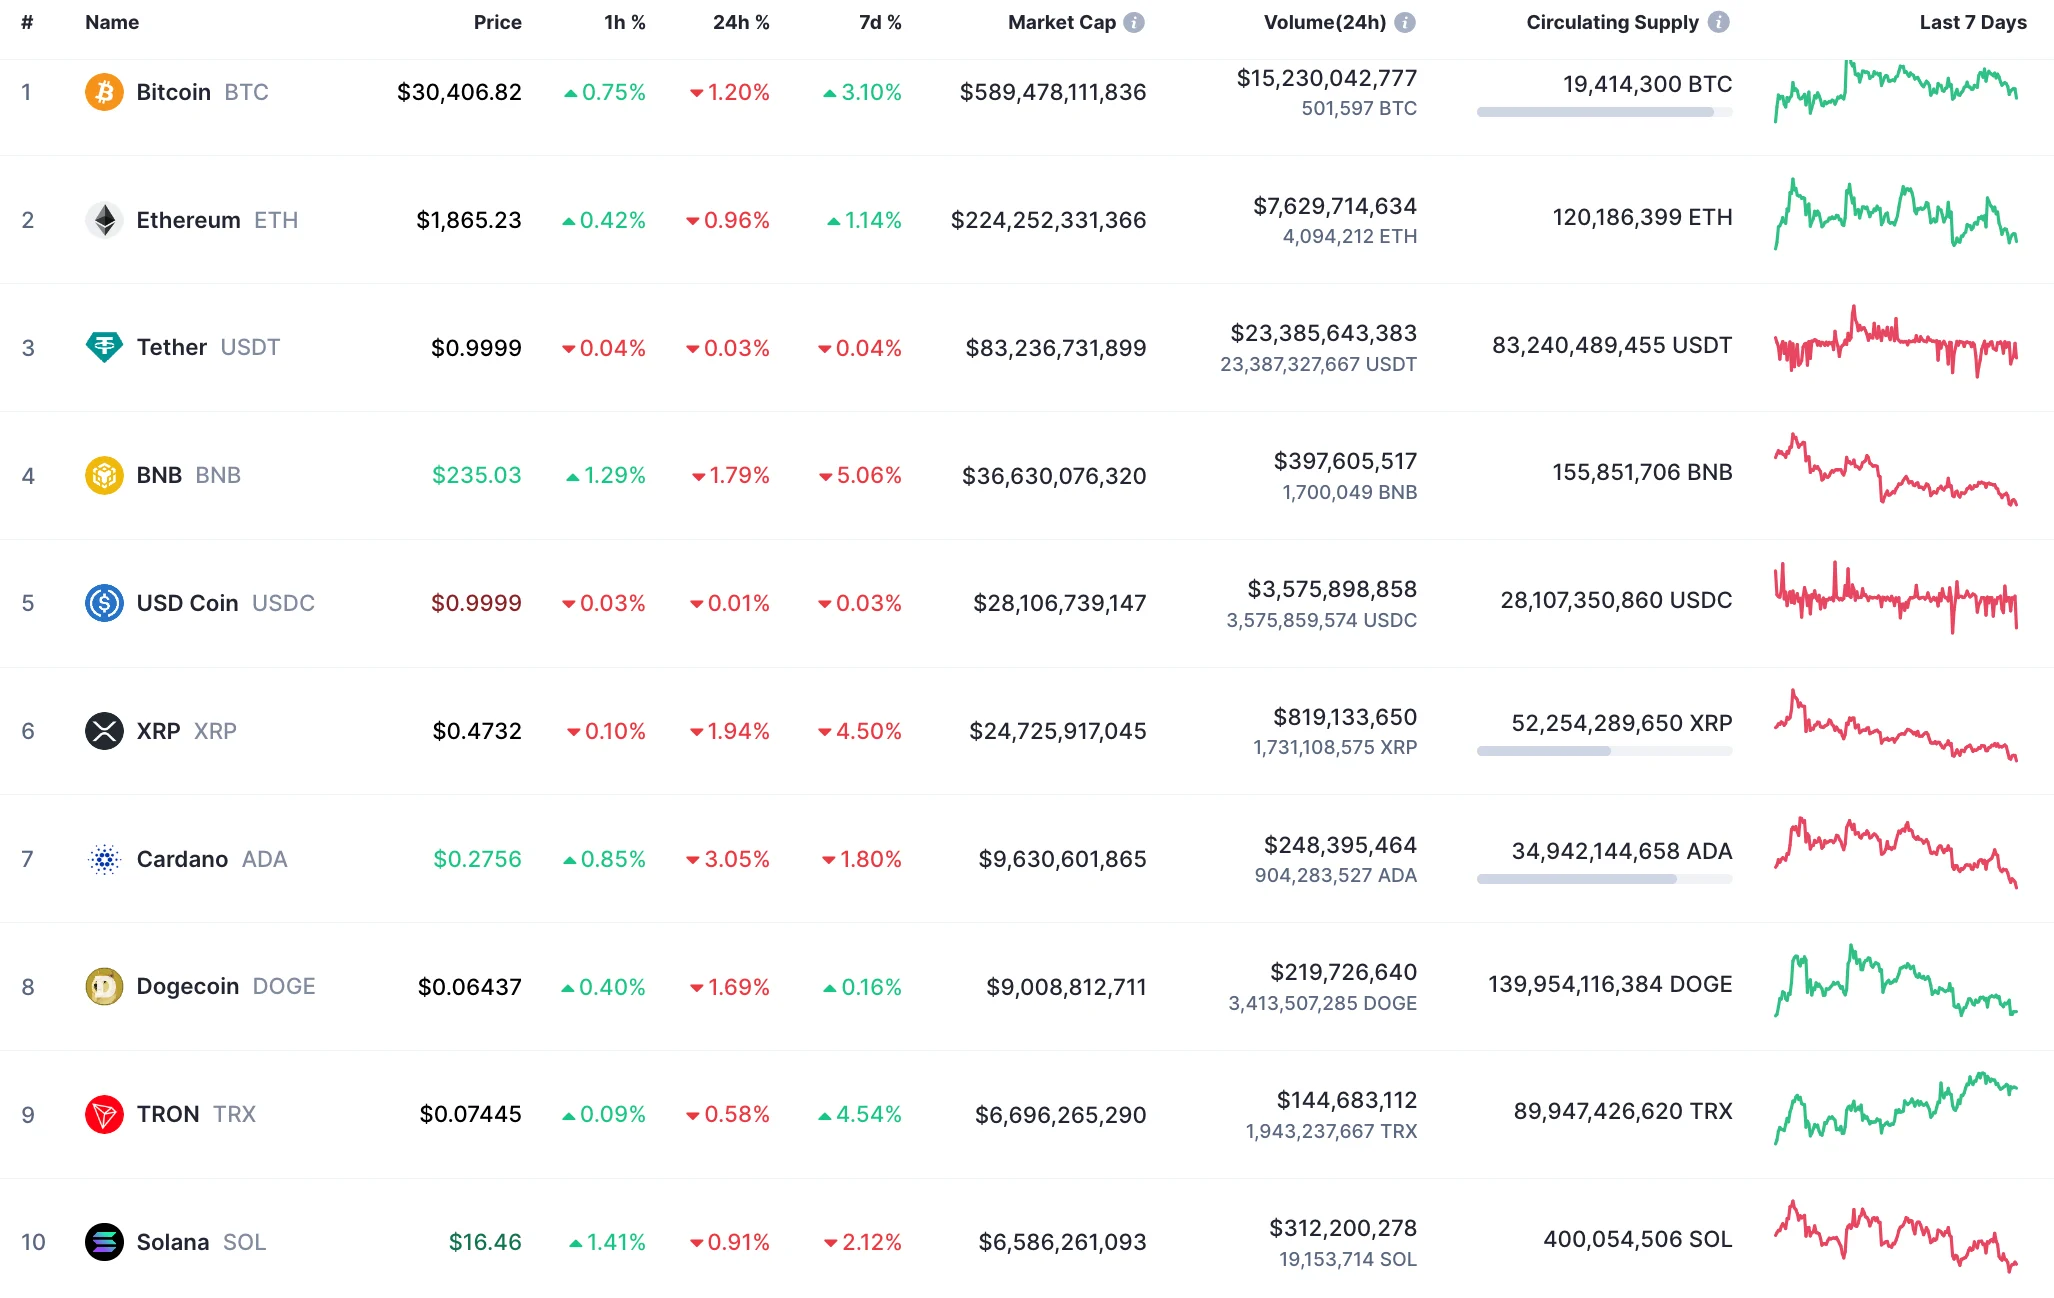Select the Tether USDT logo
The height and width of the screenshot is (1298, 2054).
coord(104,347)
